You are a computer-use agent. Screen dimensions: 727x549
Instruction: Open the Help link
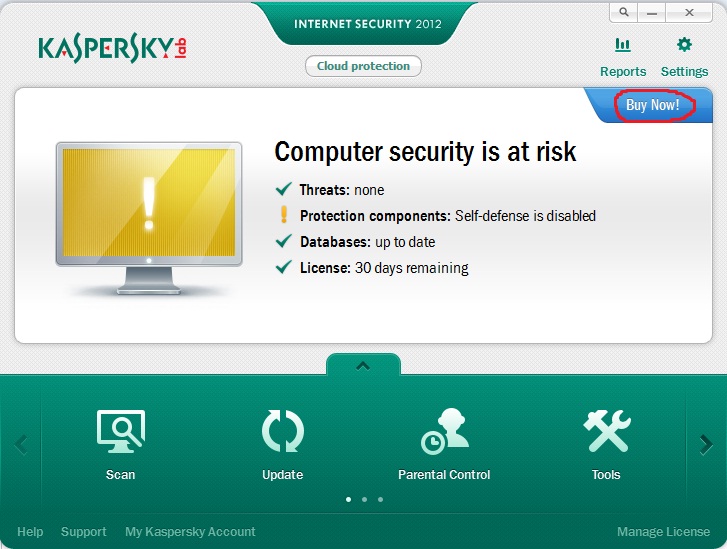click(30, 531)
